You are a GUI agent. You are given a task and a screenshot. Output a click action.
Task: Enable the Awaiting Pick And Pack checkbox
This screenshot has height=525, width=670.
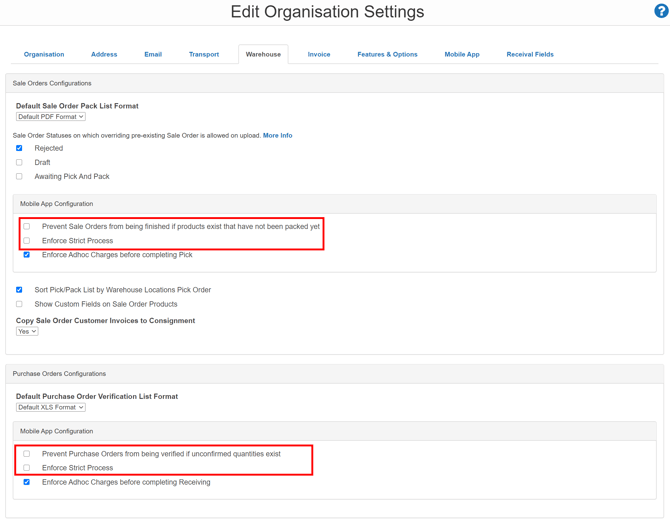(x=19, y=176)
